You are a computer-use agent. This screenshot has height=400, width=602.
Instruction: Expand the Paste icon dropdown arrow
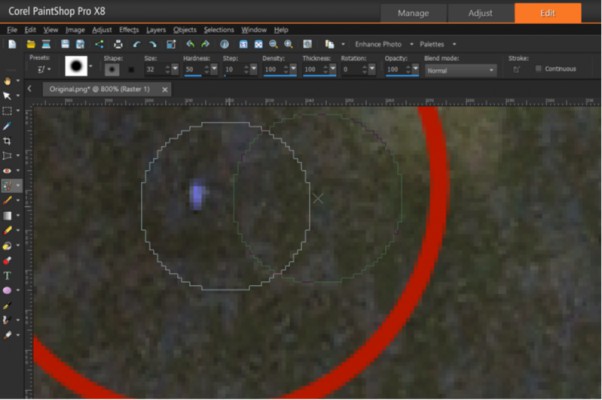(343, 44)
